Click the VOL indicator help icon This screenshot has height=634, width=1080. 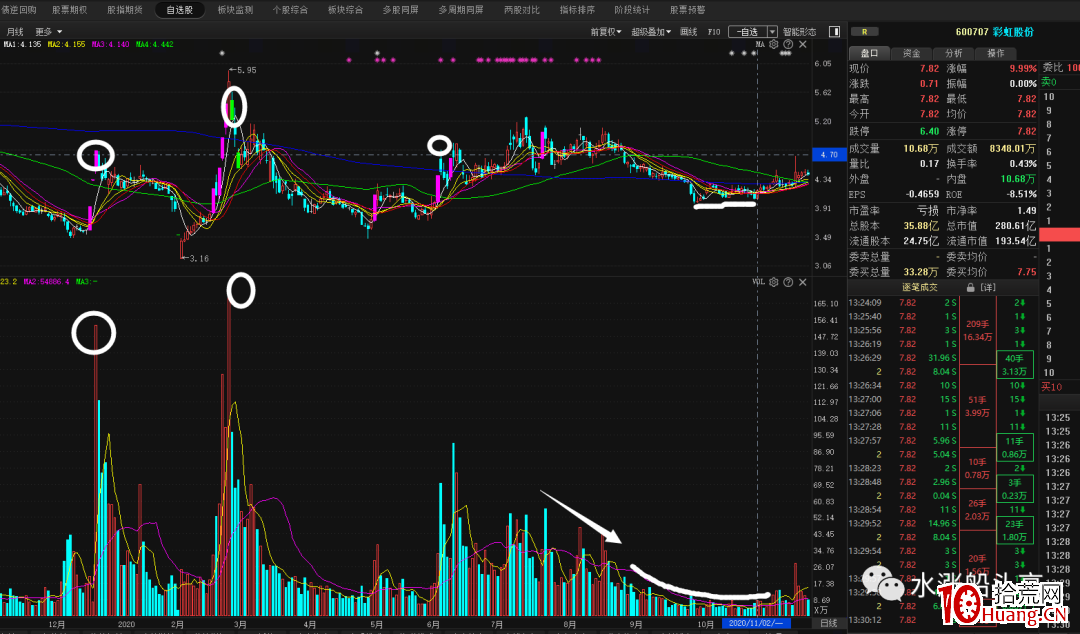787,282
